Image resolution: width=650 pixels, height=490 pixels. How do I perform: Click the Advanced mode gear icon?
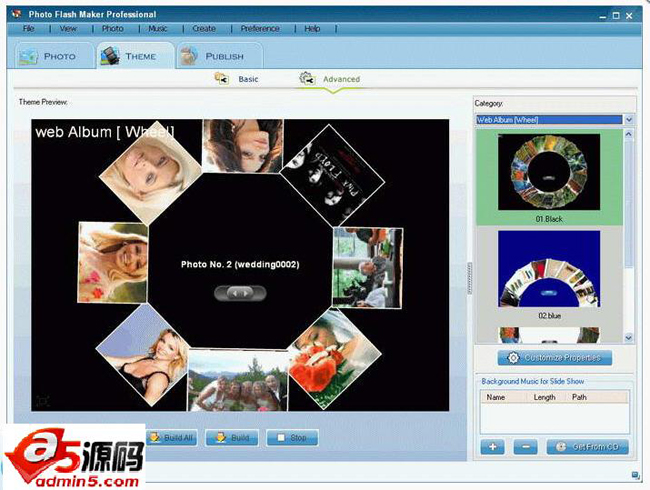pos(307,78)
